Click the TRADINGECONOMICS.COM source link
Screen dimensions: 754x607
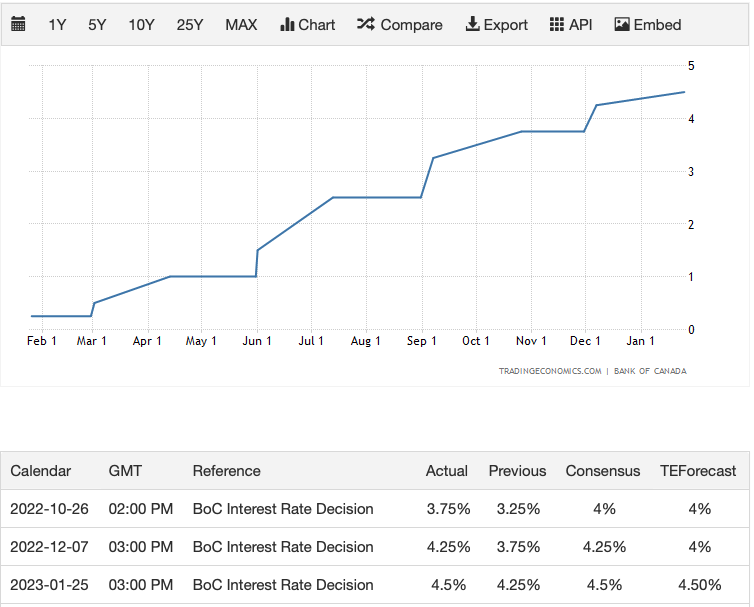coord(550,371)
